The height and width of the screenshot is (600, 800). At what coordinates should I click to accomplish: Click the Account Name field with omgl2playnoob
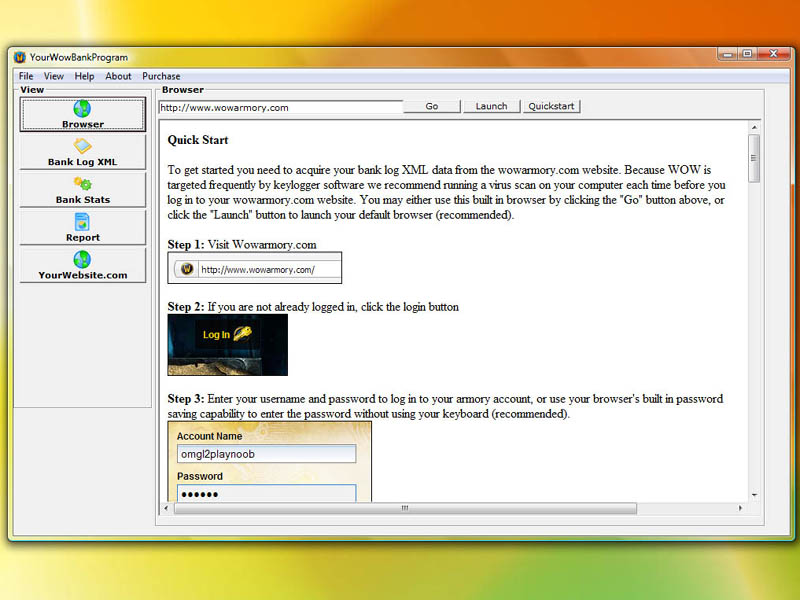tap(266, 454)
